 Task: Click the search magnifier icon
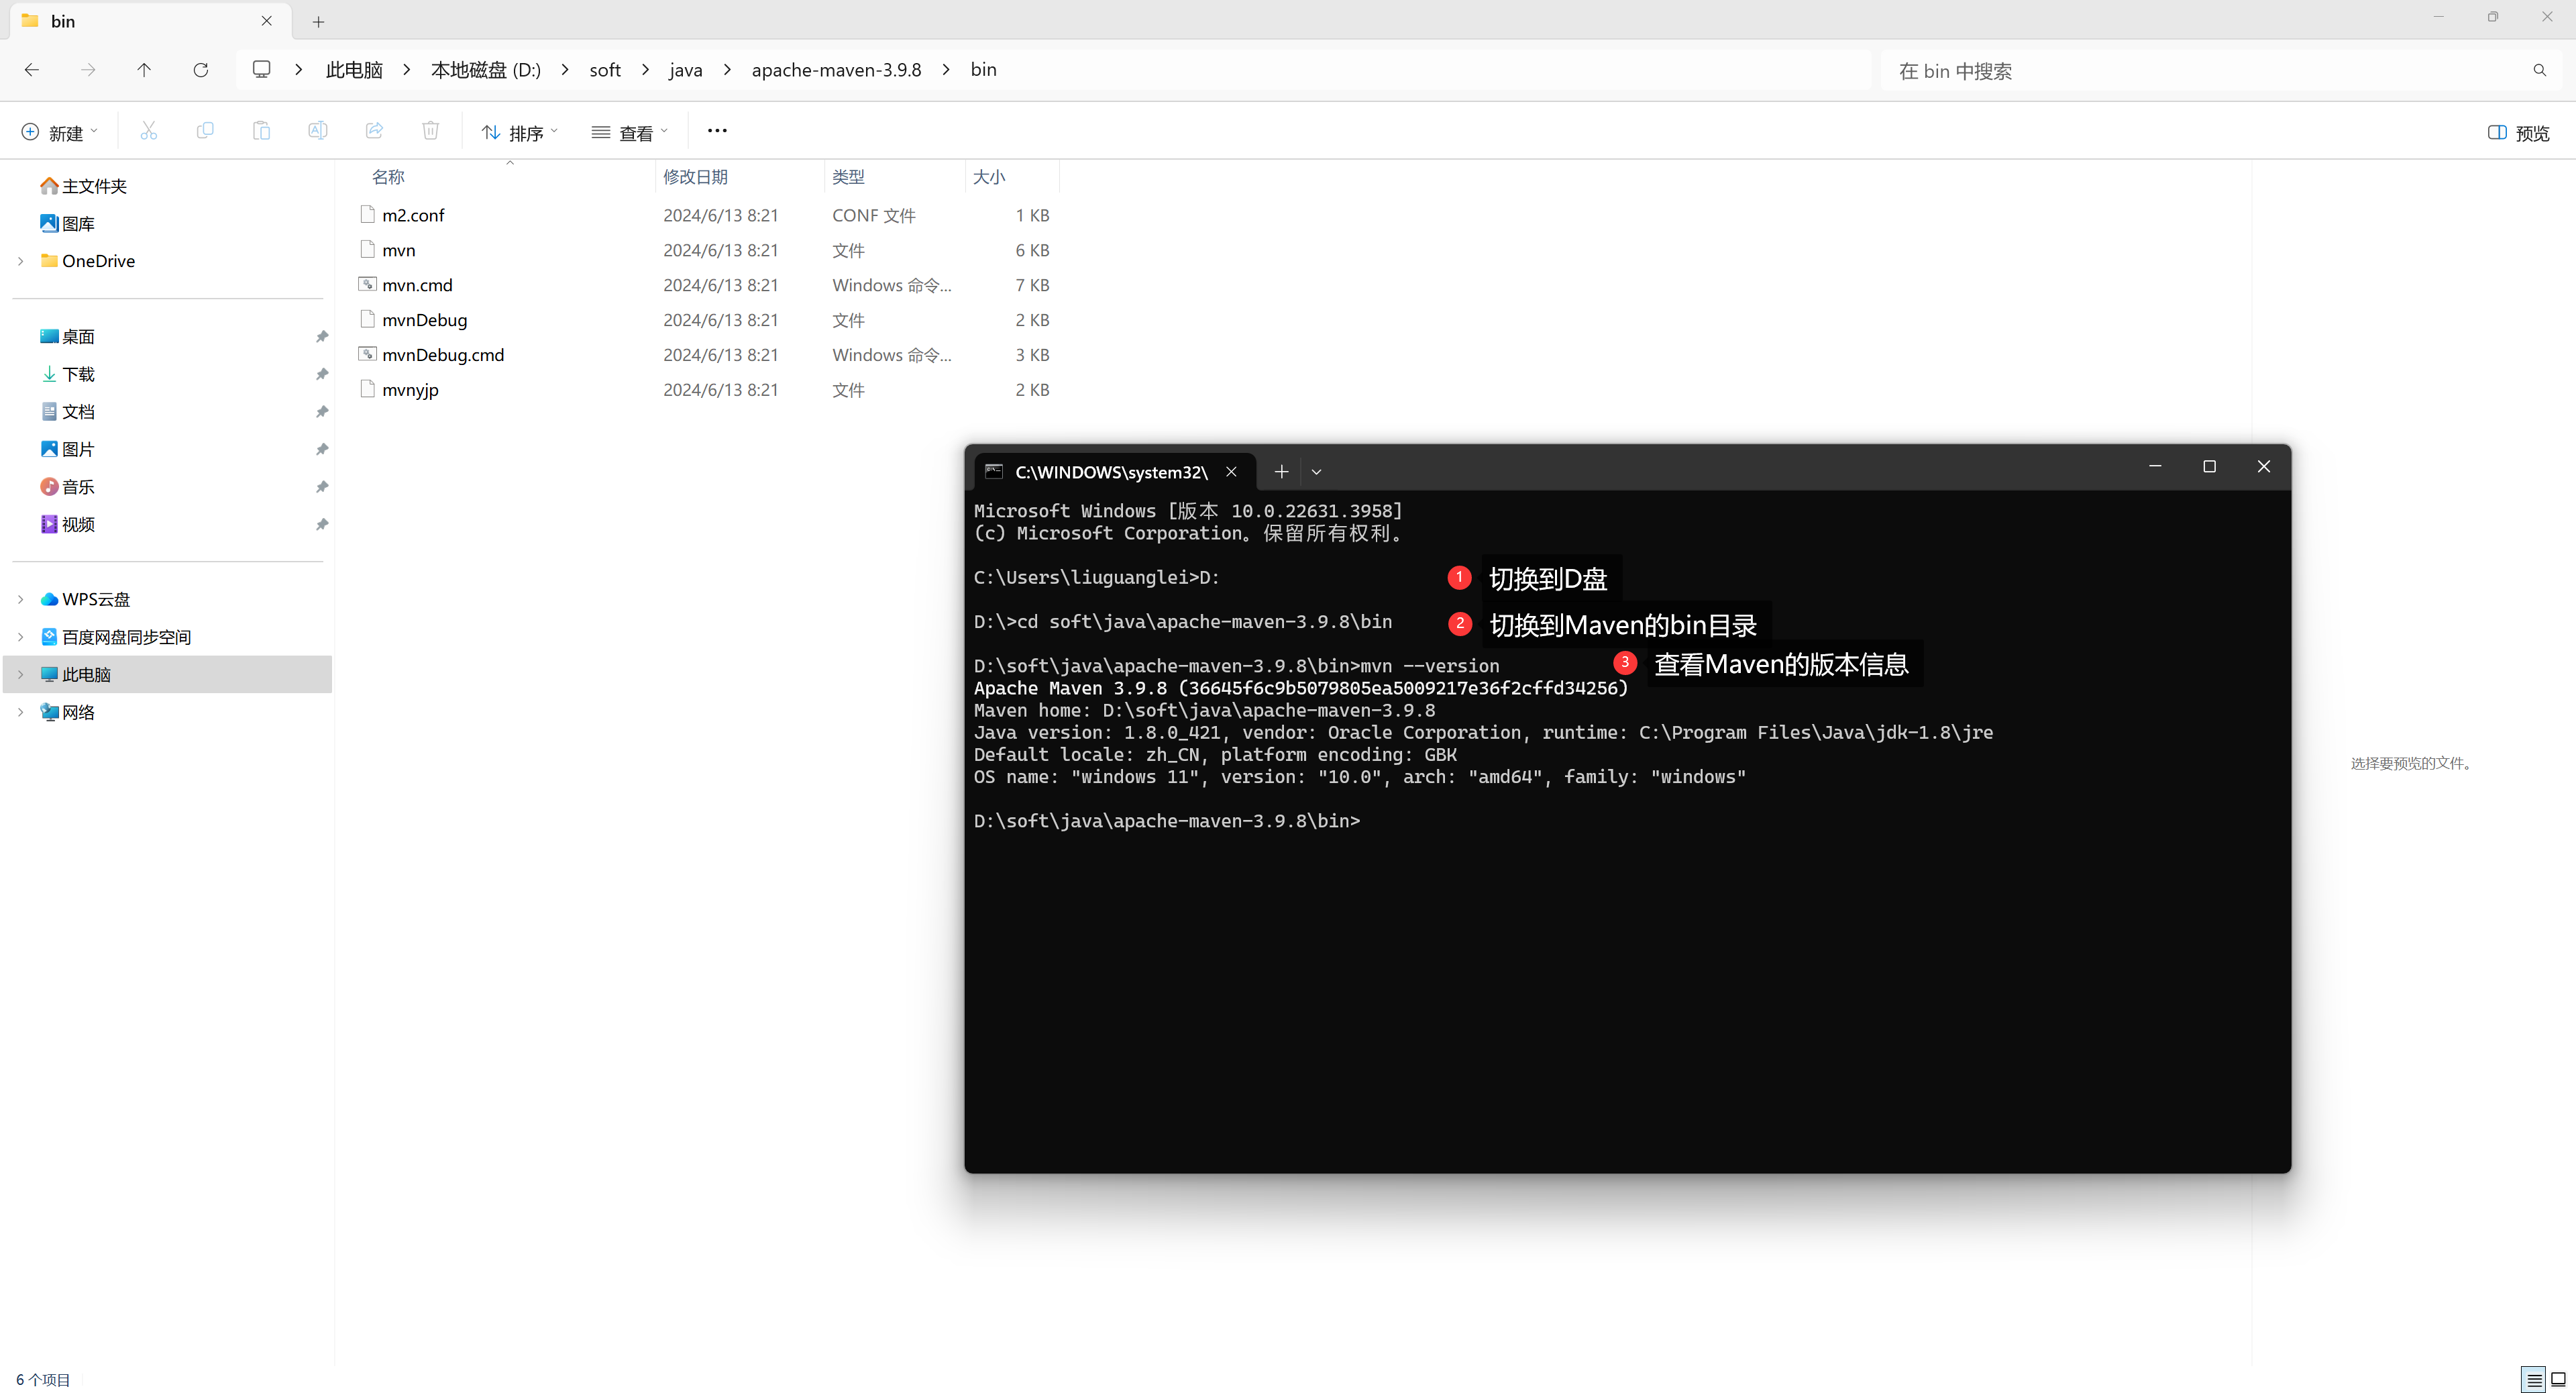pos(2539,70)
